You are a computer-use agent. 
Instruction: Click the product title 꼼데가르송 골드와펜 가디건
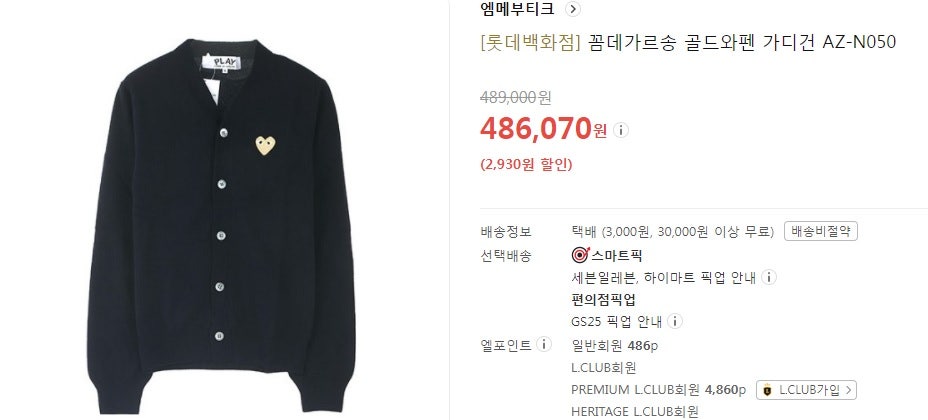(701, 43)
